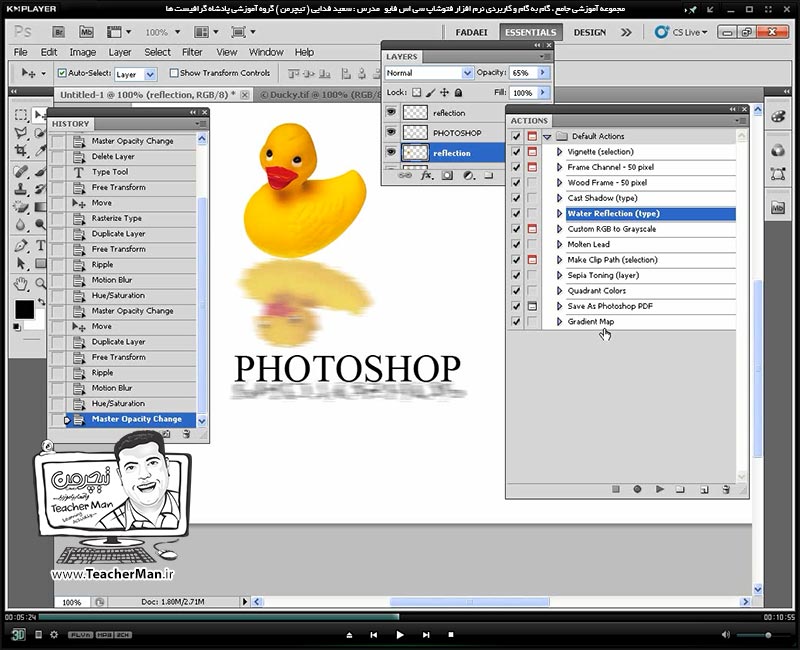Screen dimensions: 800x650
Task: Open the Window menu
Action: click(x=266, y=52)
